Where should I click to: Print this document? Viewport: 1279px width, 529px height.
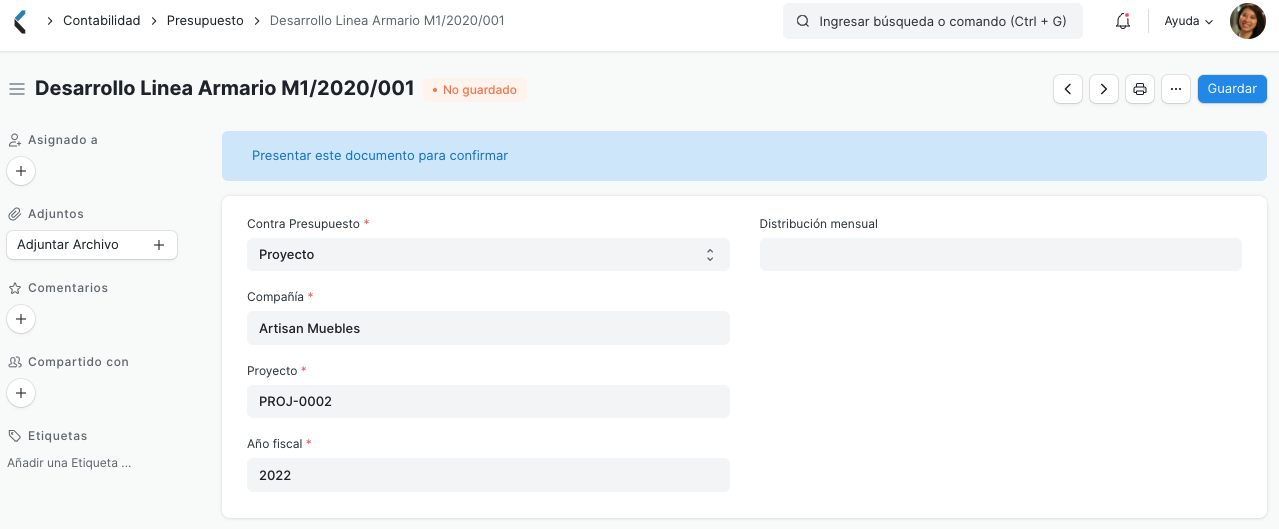coord(1140,89)
